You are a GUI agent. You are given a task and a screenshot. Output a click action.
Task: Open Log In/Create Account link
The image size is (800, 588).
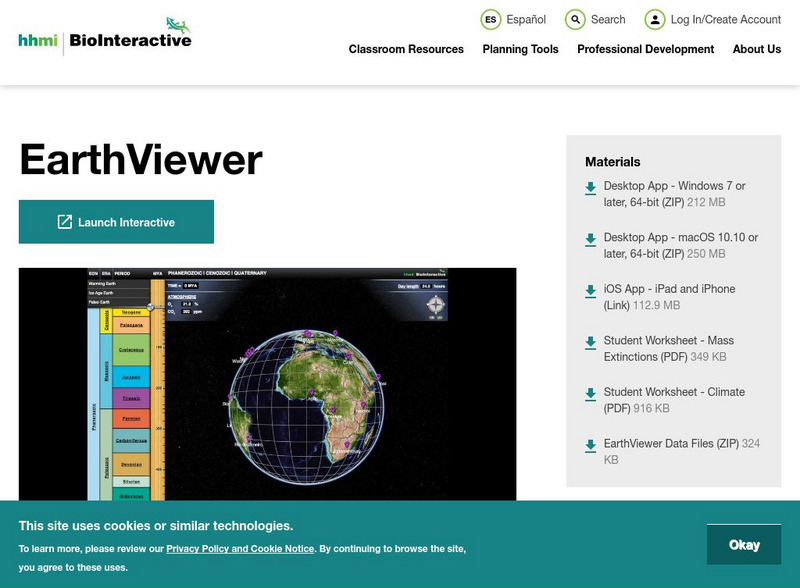(725, 20)
